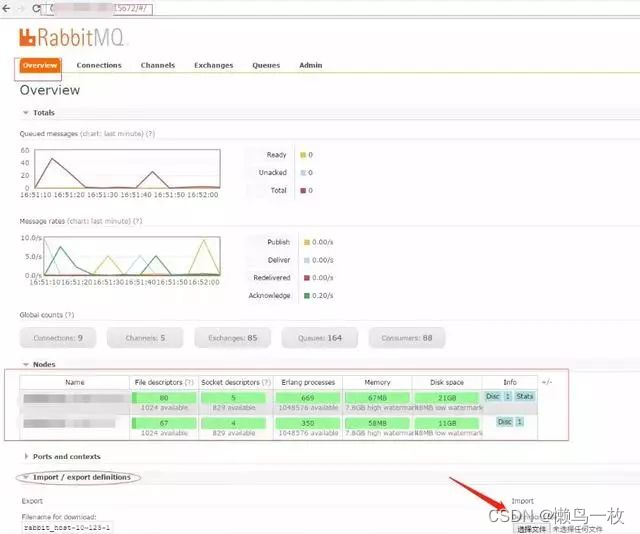
Task: Click the Acknowledge rate value 0.20/s
Action: [323, 296]
